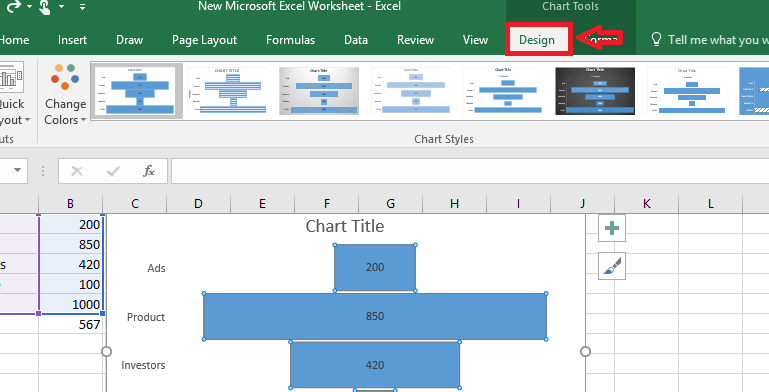769x392 pixels.
Task: Open the Chart Styles paintbrush button
Action: click(x=612, y=266)
